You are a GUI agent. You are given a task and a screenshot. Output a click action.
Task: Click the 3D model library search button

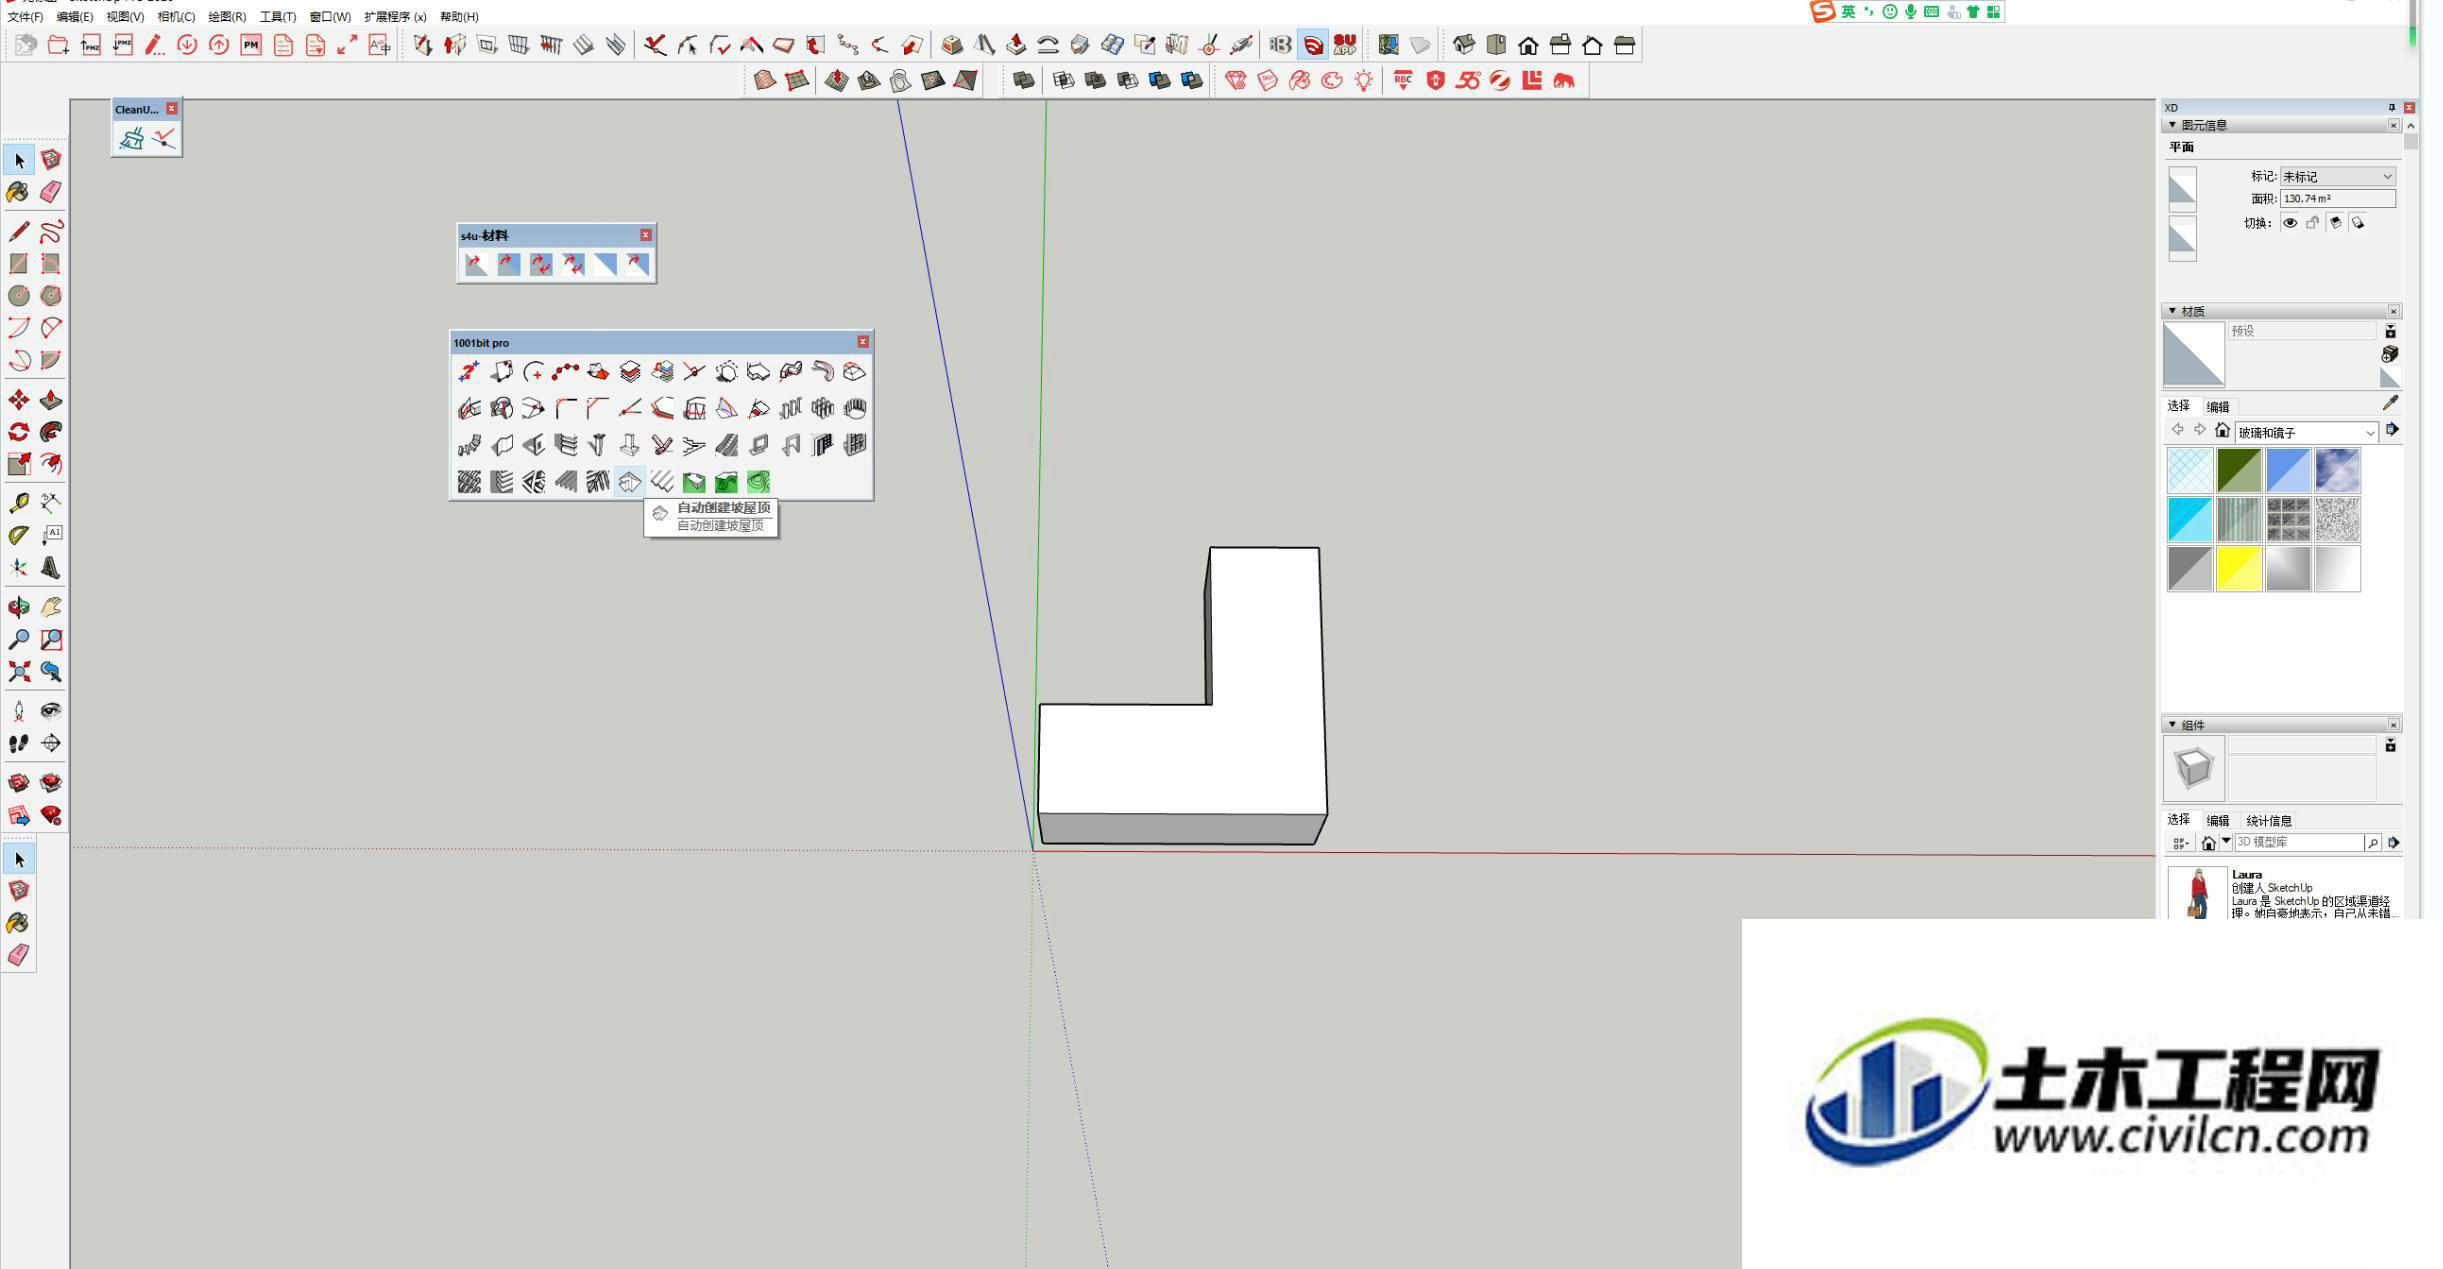[x=2372, y=843]
